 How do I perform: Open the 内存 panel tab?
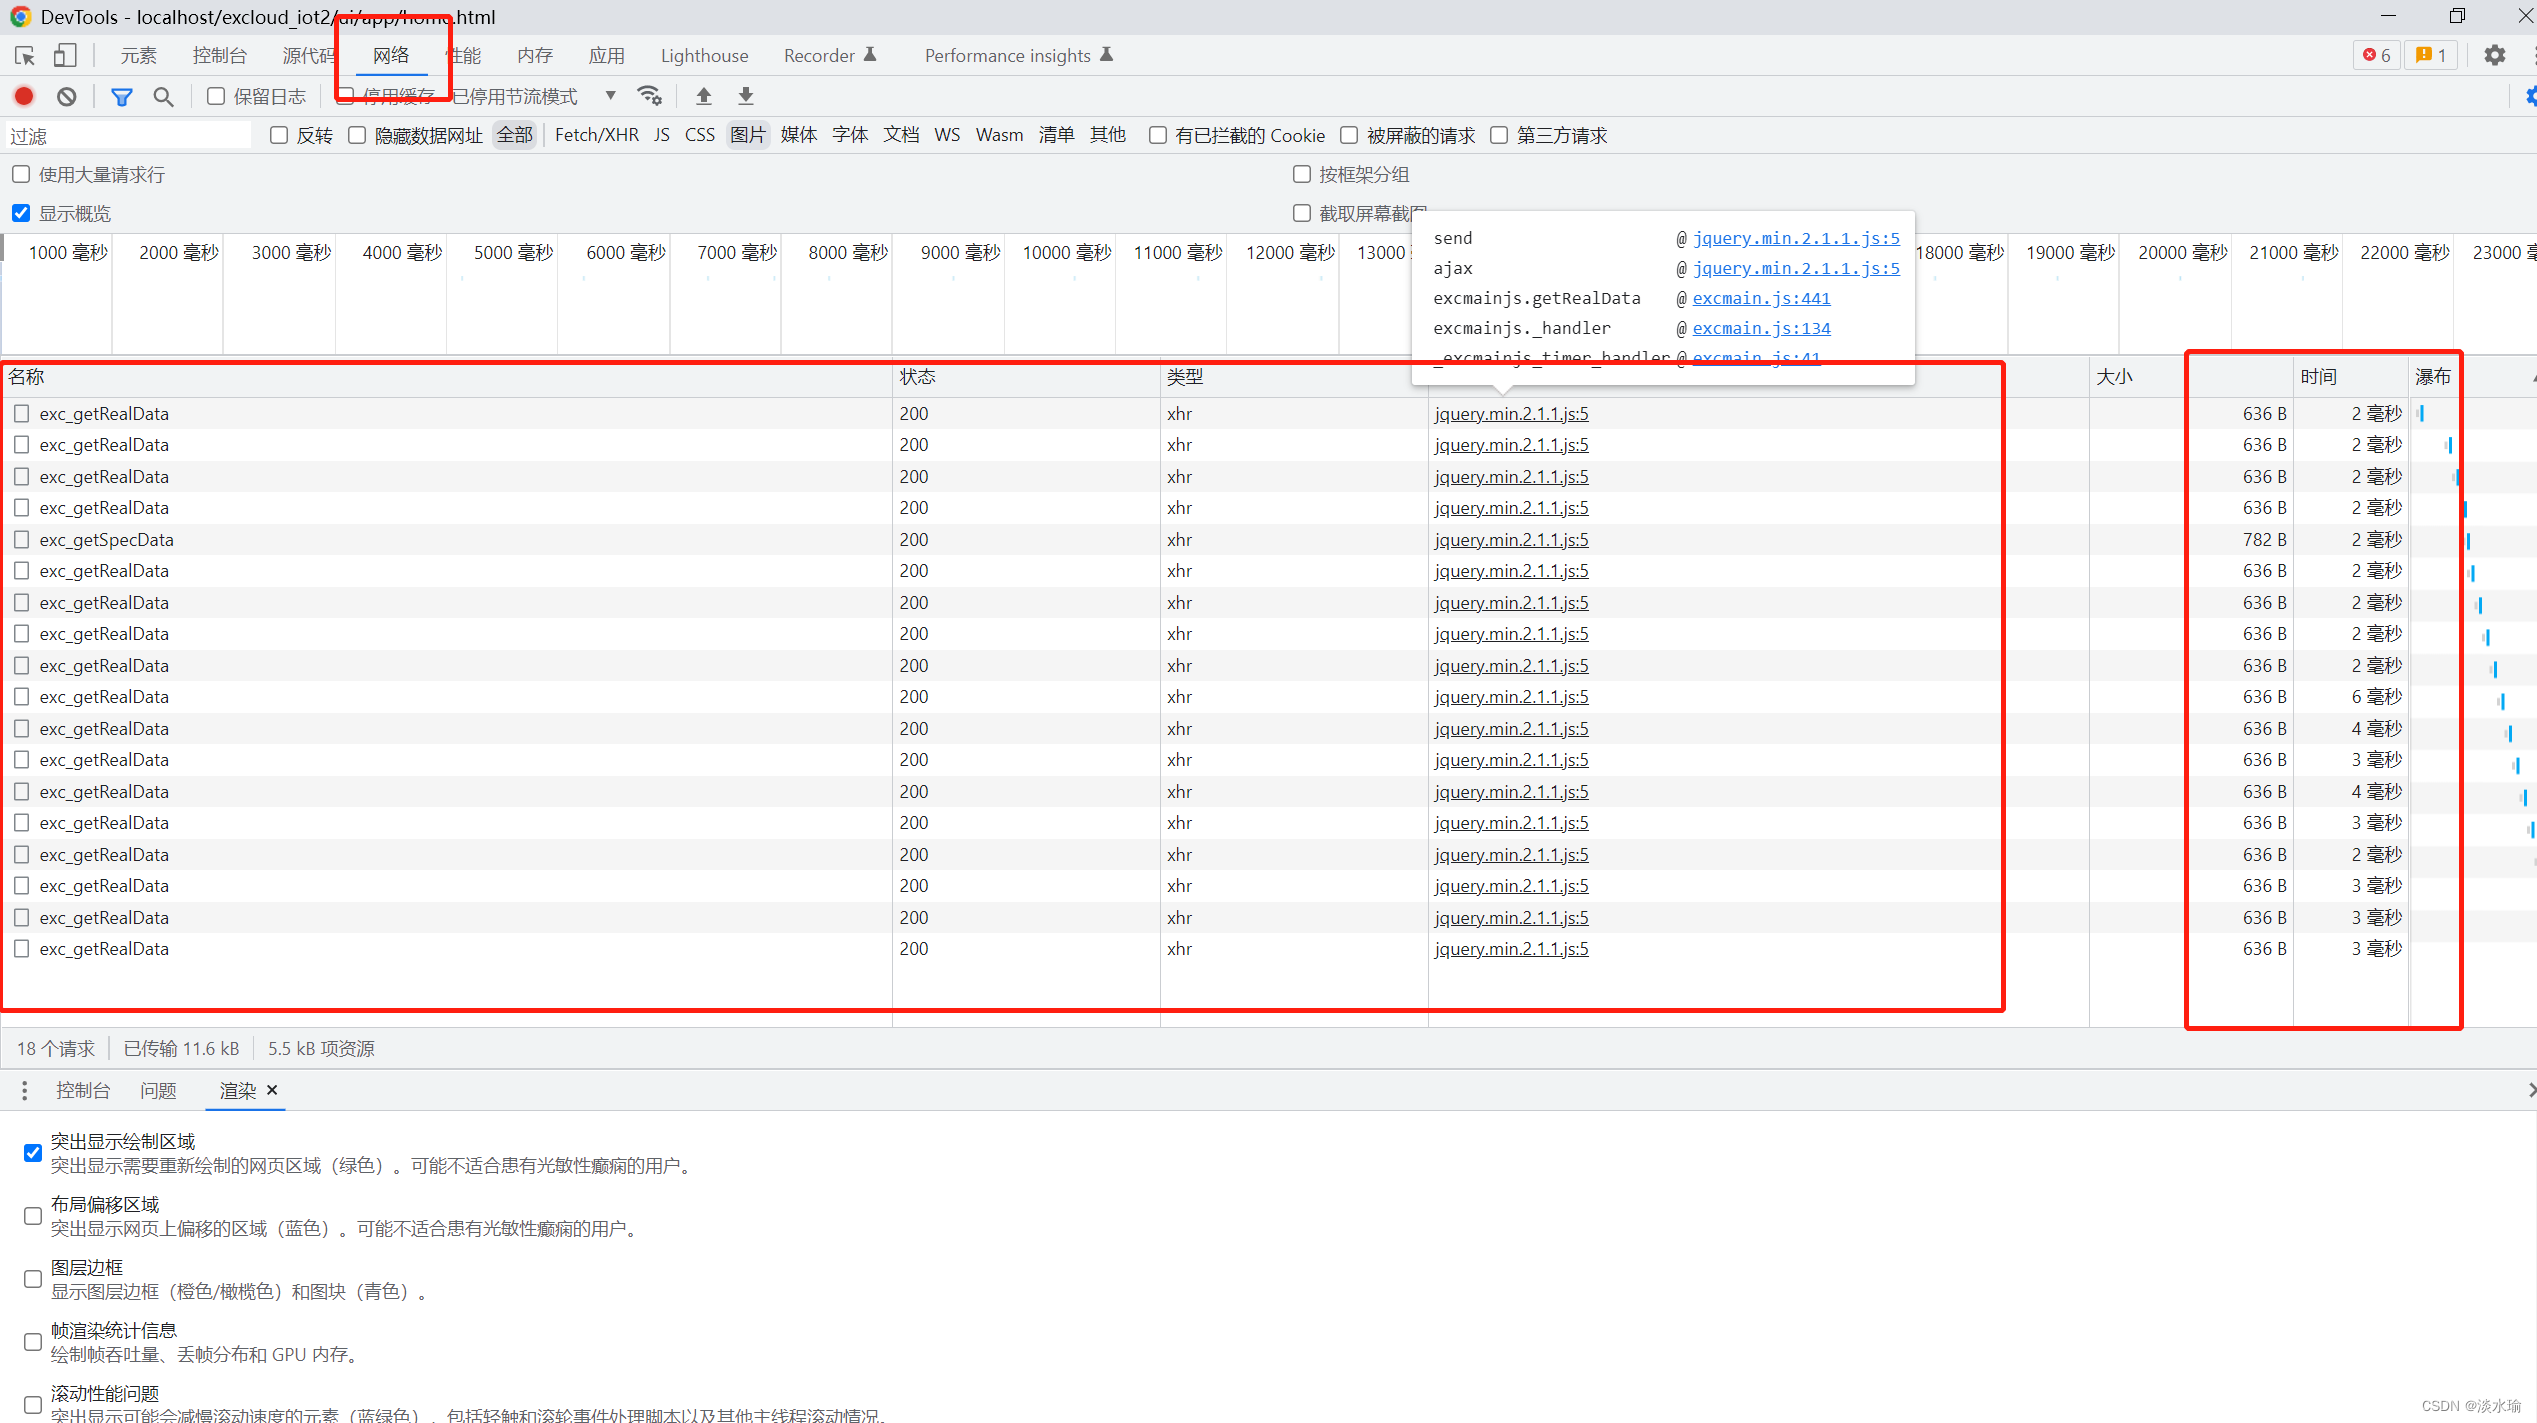coord(535,56)
